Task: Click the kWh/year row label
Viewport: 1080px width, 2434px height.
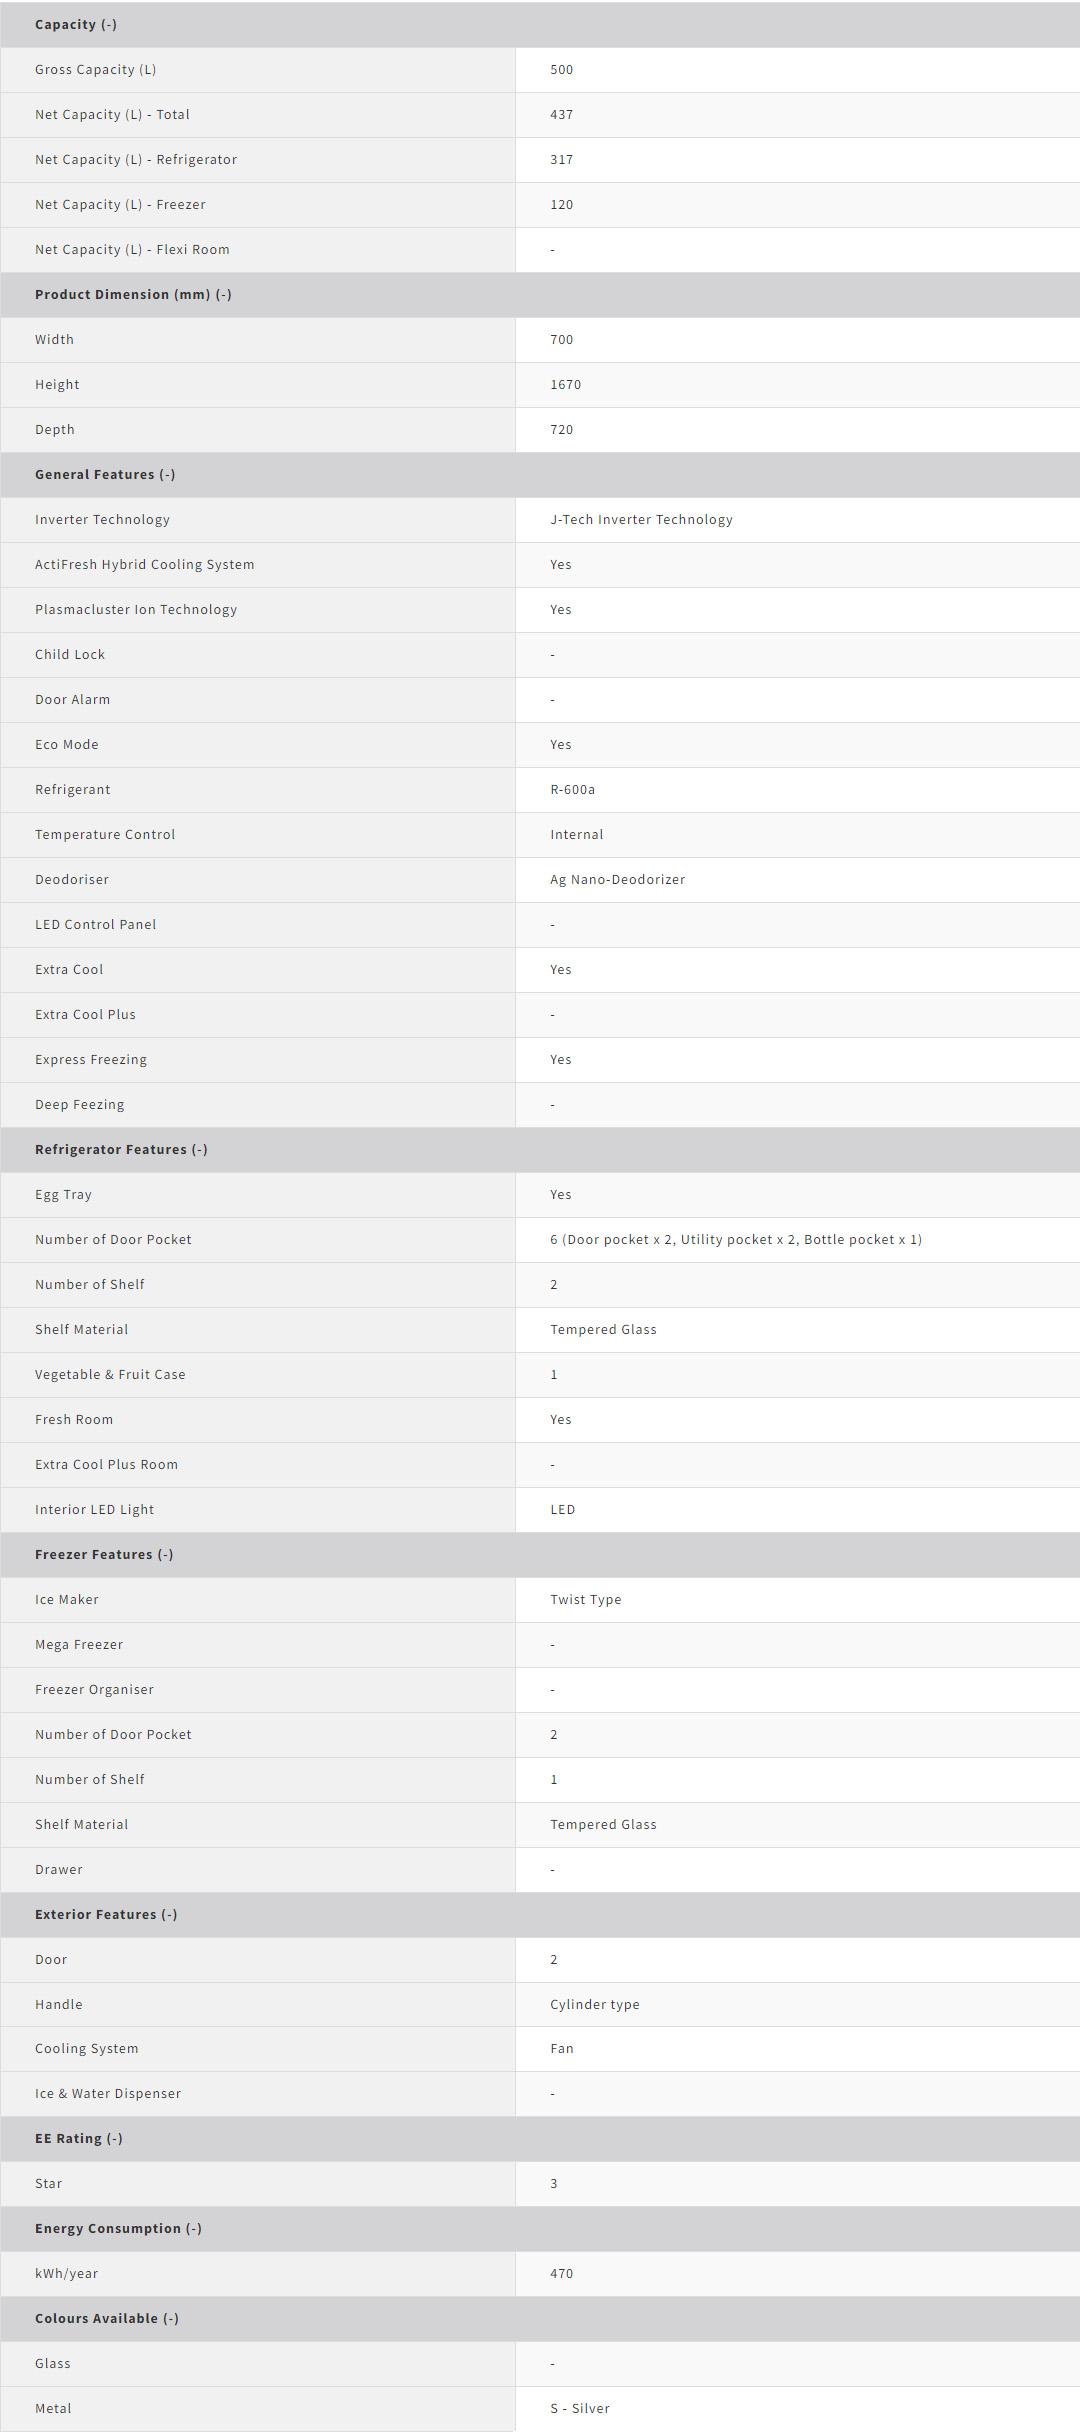Action: click(66, 2273)
